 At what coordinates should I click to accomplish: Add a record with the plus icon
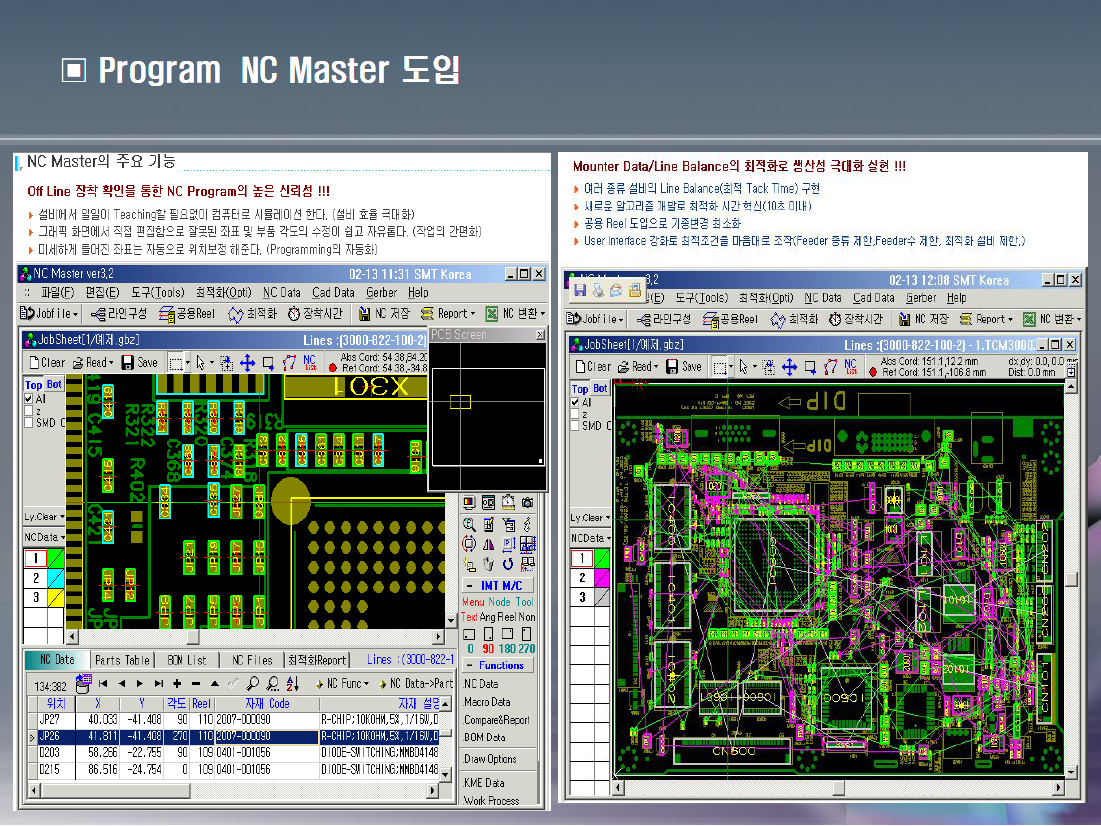click(177, 683)
